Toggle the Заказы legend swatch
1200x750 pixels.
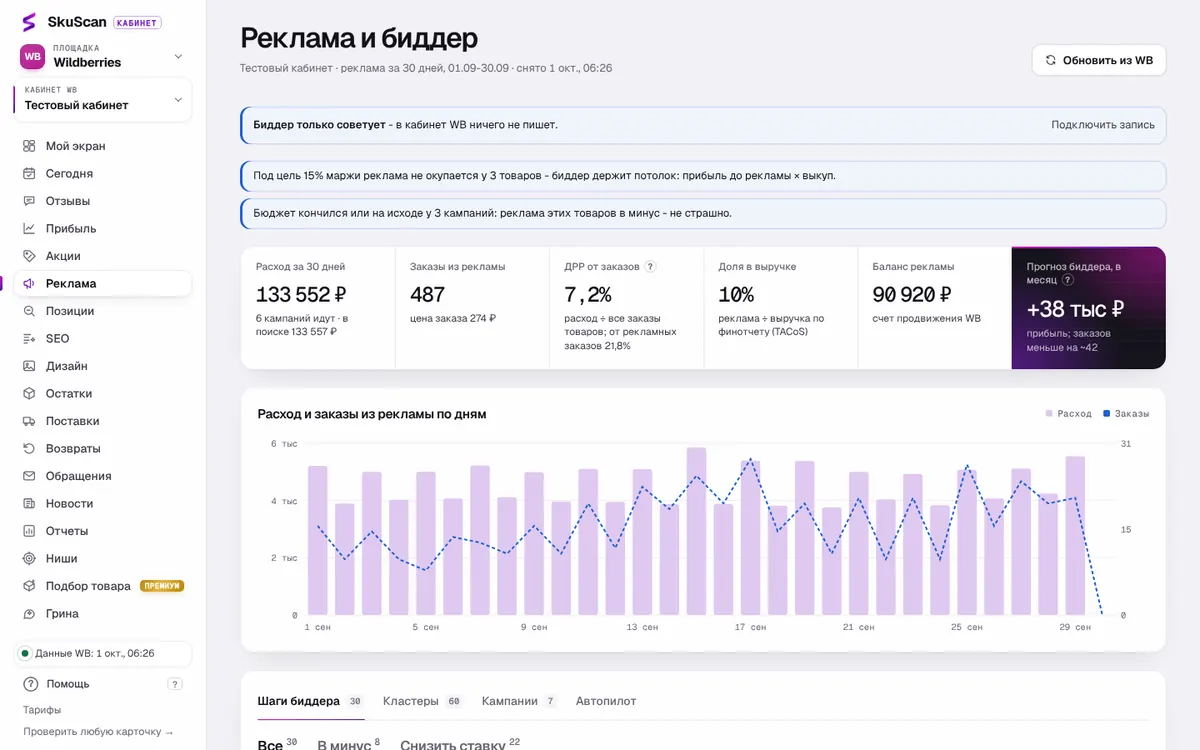click(x=1107, y=413)
